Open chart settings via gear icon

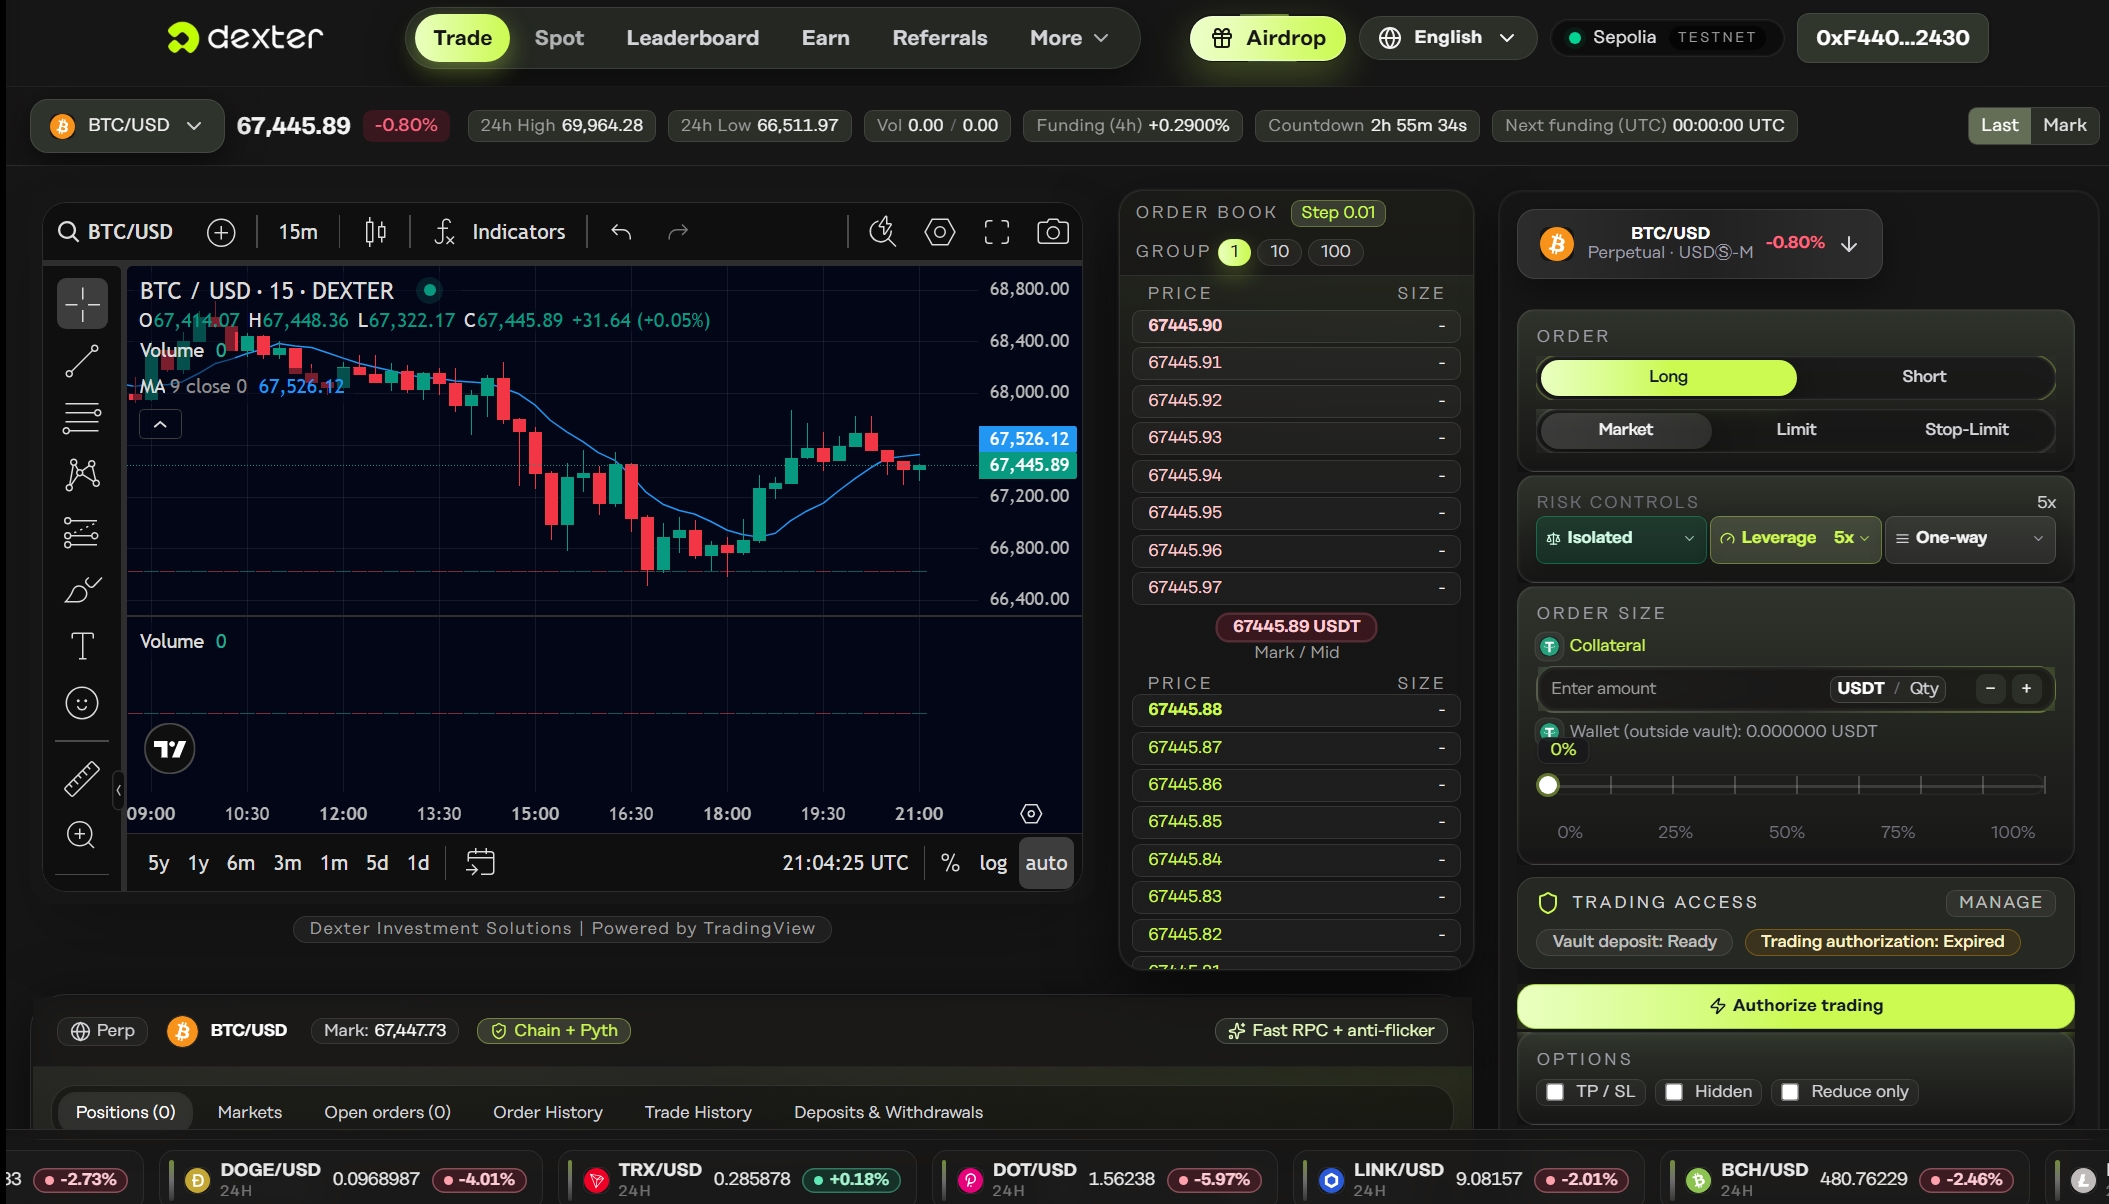click(939, 231)
